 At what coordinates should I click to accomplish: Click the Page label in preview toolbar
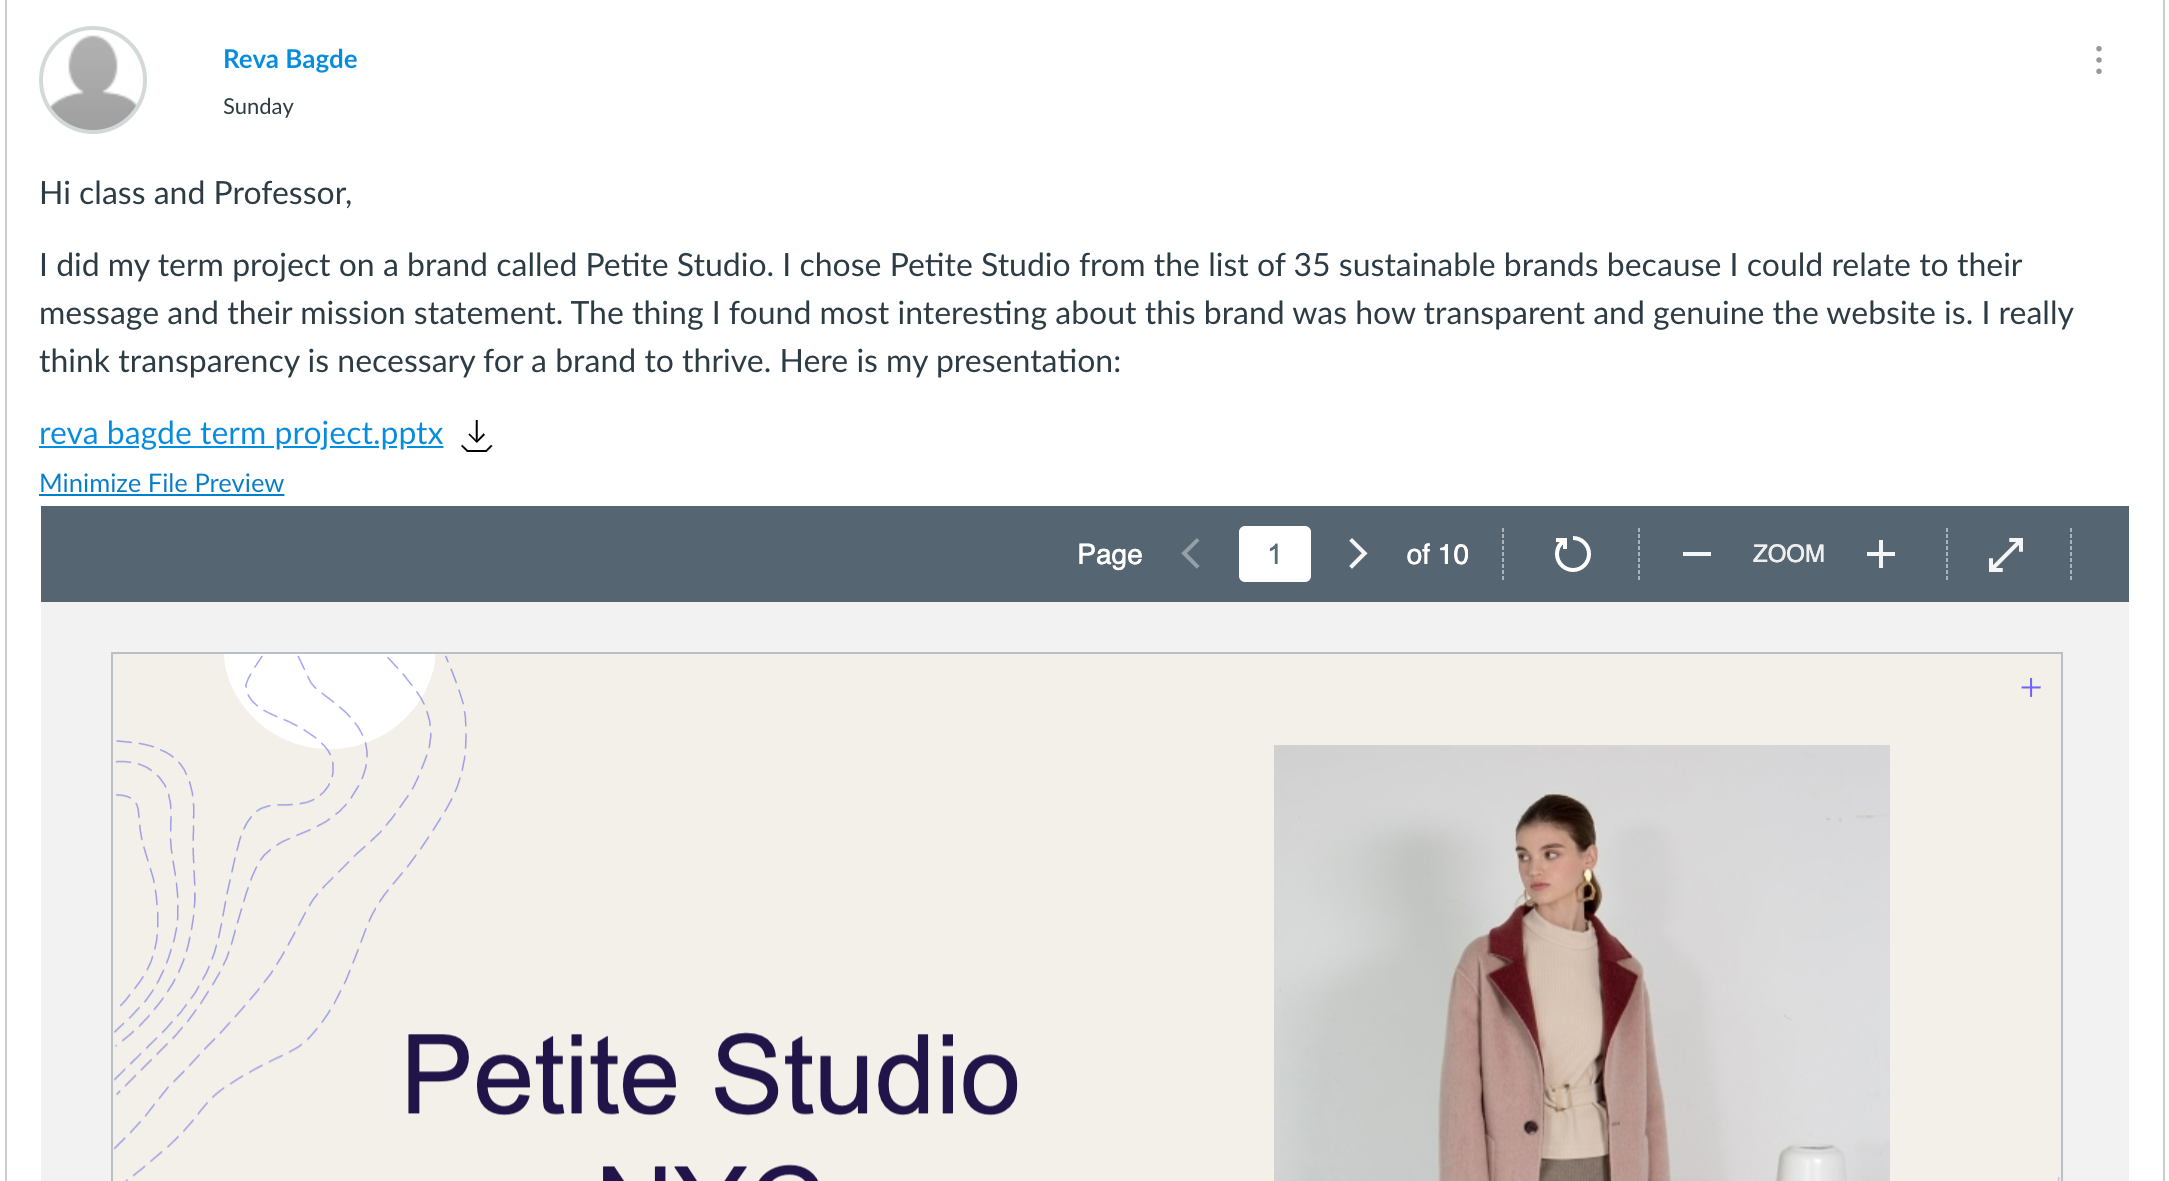[1109, 554]
